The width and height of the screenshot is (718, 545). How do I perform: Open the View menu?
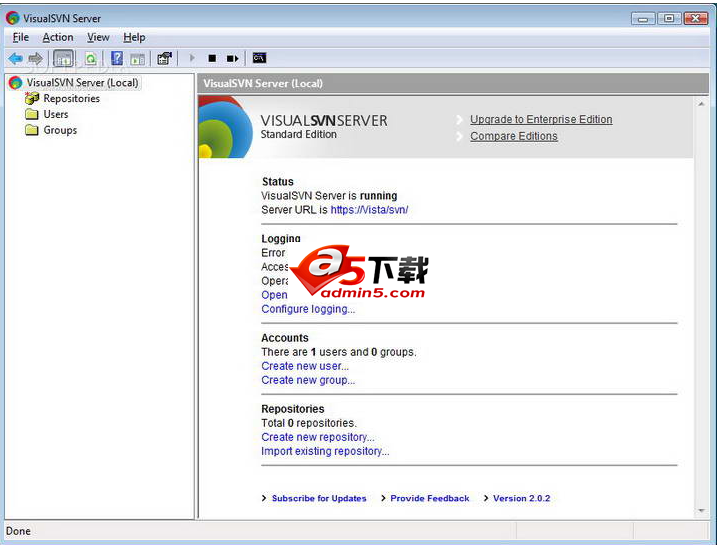tap(98, 37)
